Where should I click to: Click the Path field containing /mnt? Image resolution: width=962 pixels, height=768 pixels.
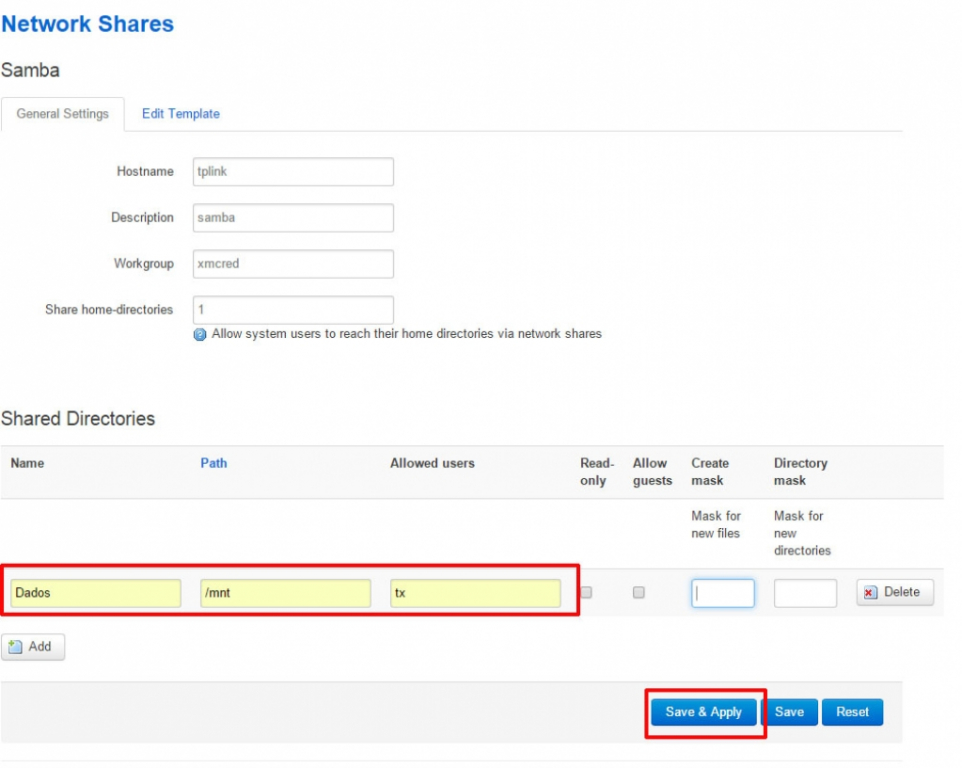pos(285,593)
